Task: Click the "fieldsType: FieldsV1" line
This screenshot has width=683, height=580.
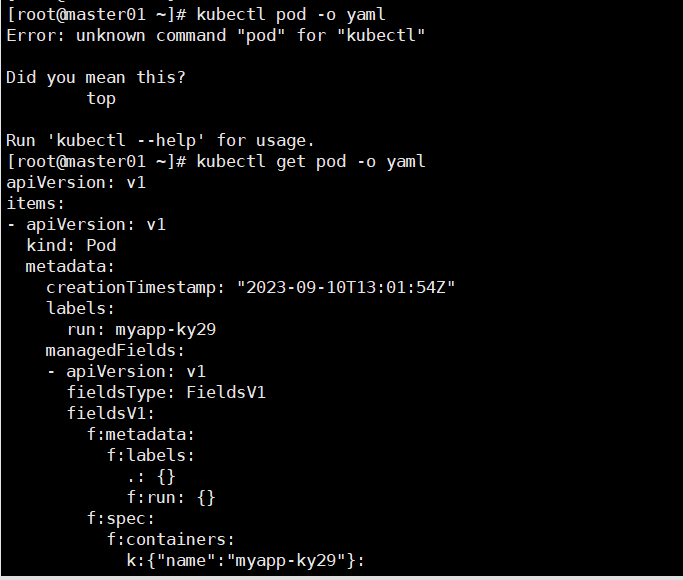Action: point(166,392)
